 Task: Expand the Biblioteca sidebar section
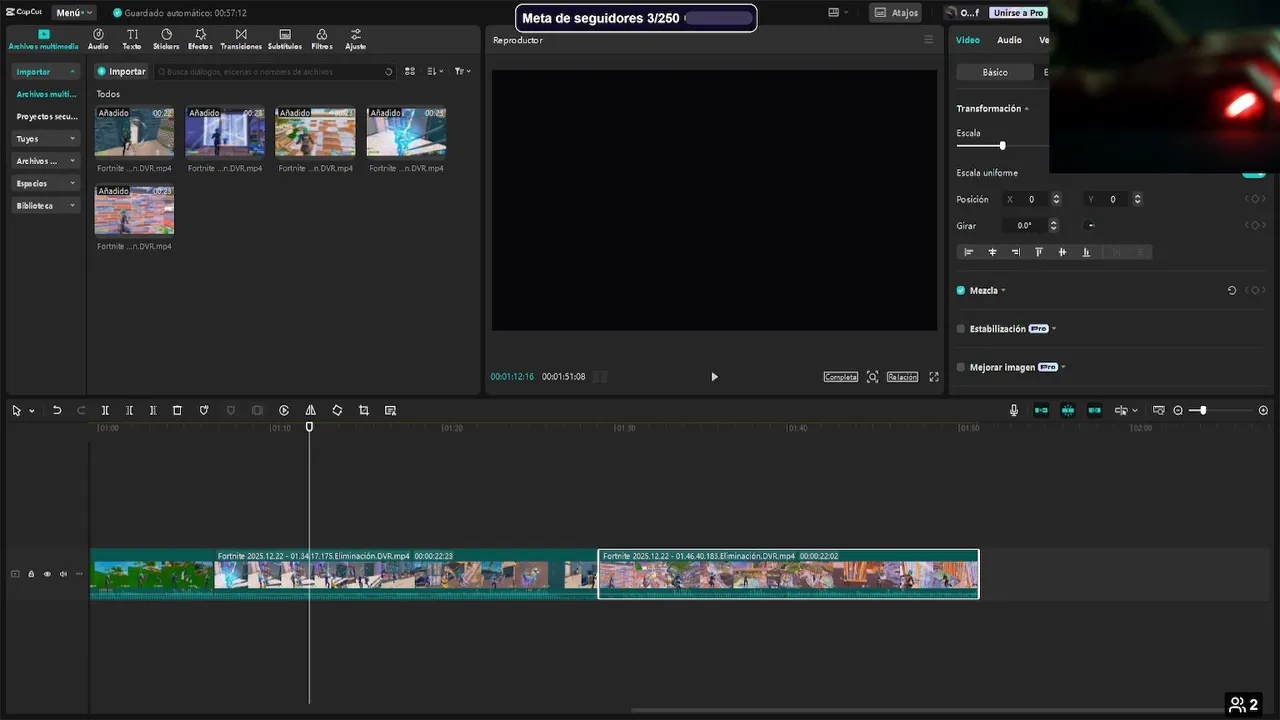click(45, 205)
